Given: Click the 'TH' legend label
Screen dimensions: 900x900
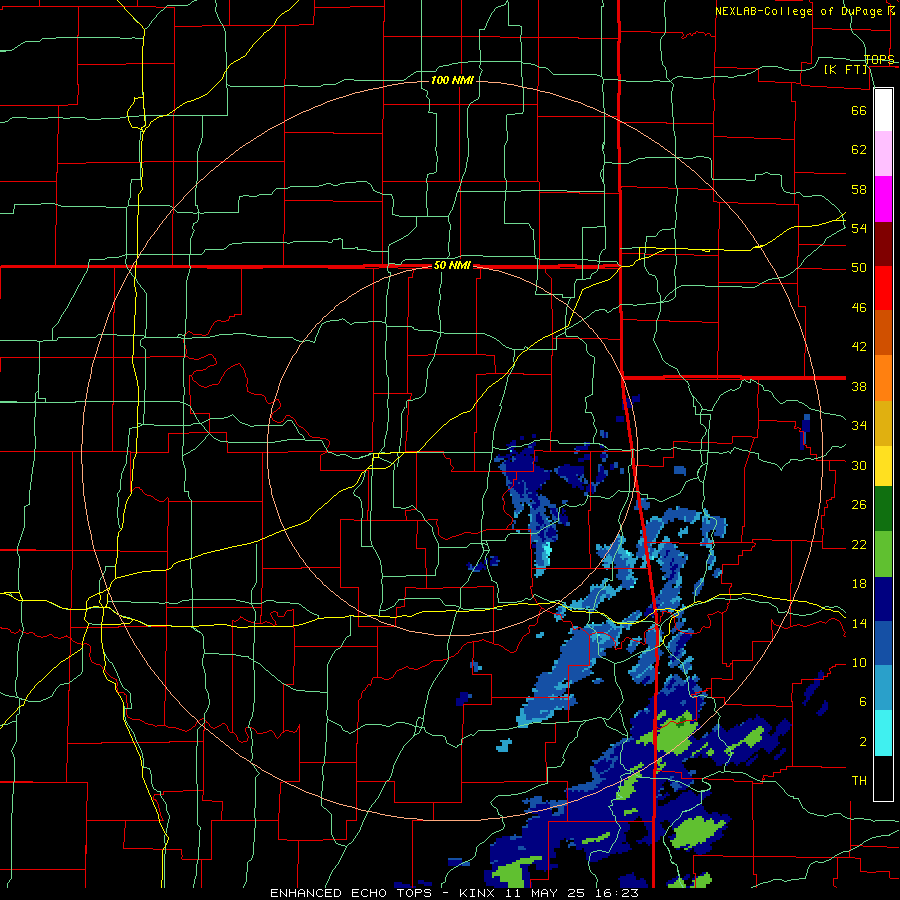Looking at the screenshot, I should click(859, 781).
